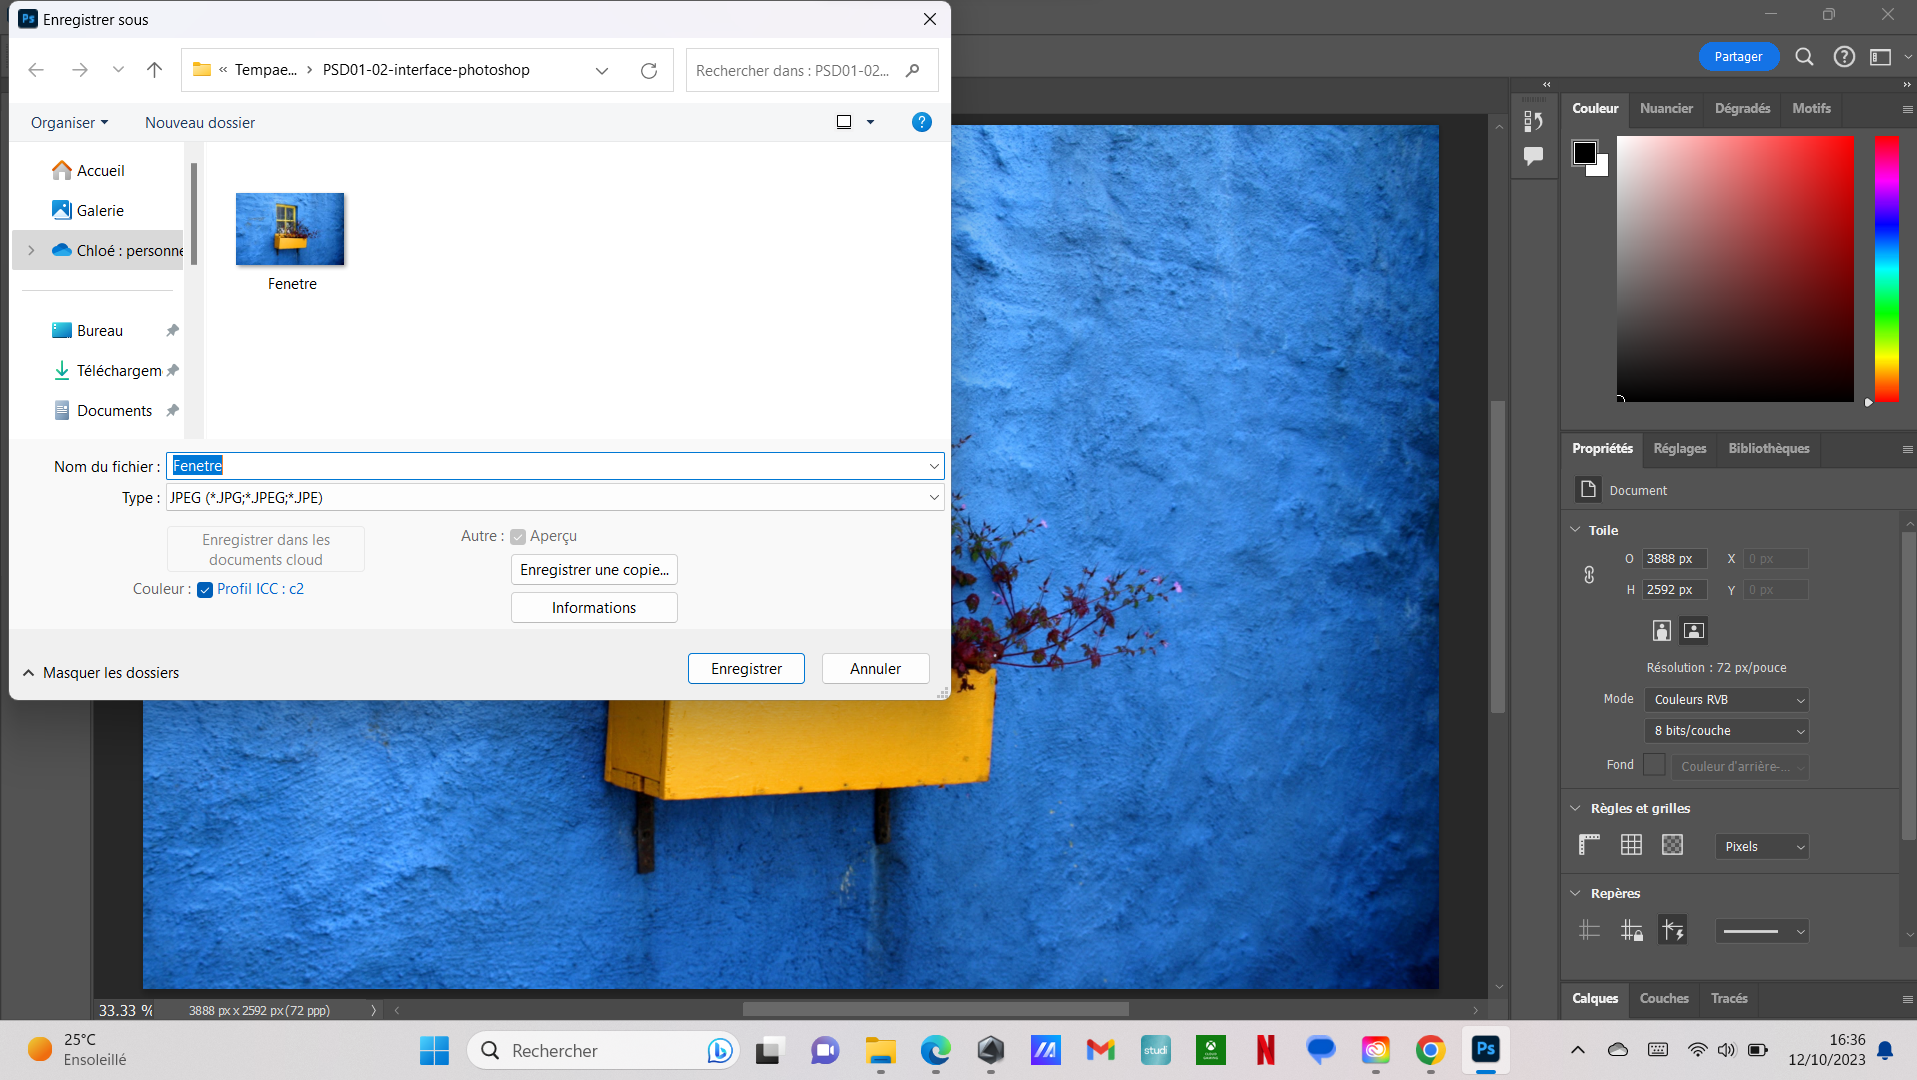Toggle the grid icon in Règles et grilles

point(1631,845)
